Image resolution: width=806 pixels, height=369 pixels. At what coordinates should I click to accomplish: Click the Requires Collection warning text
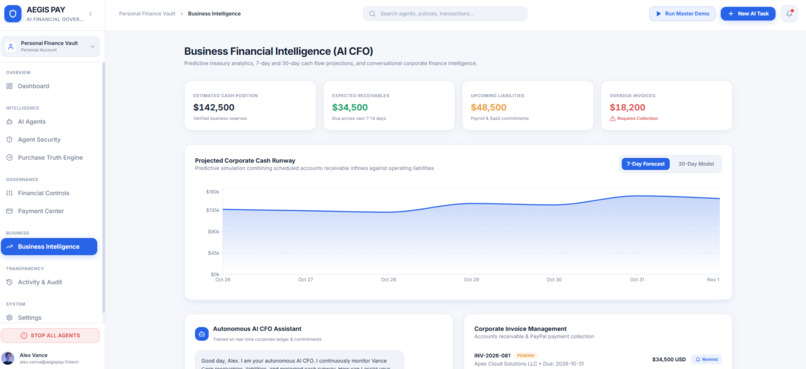click(637, 118)
